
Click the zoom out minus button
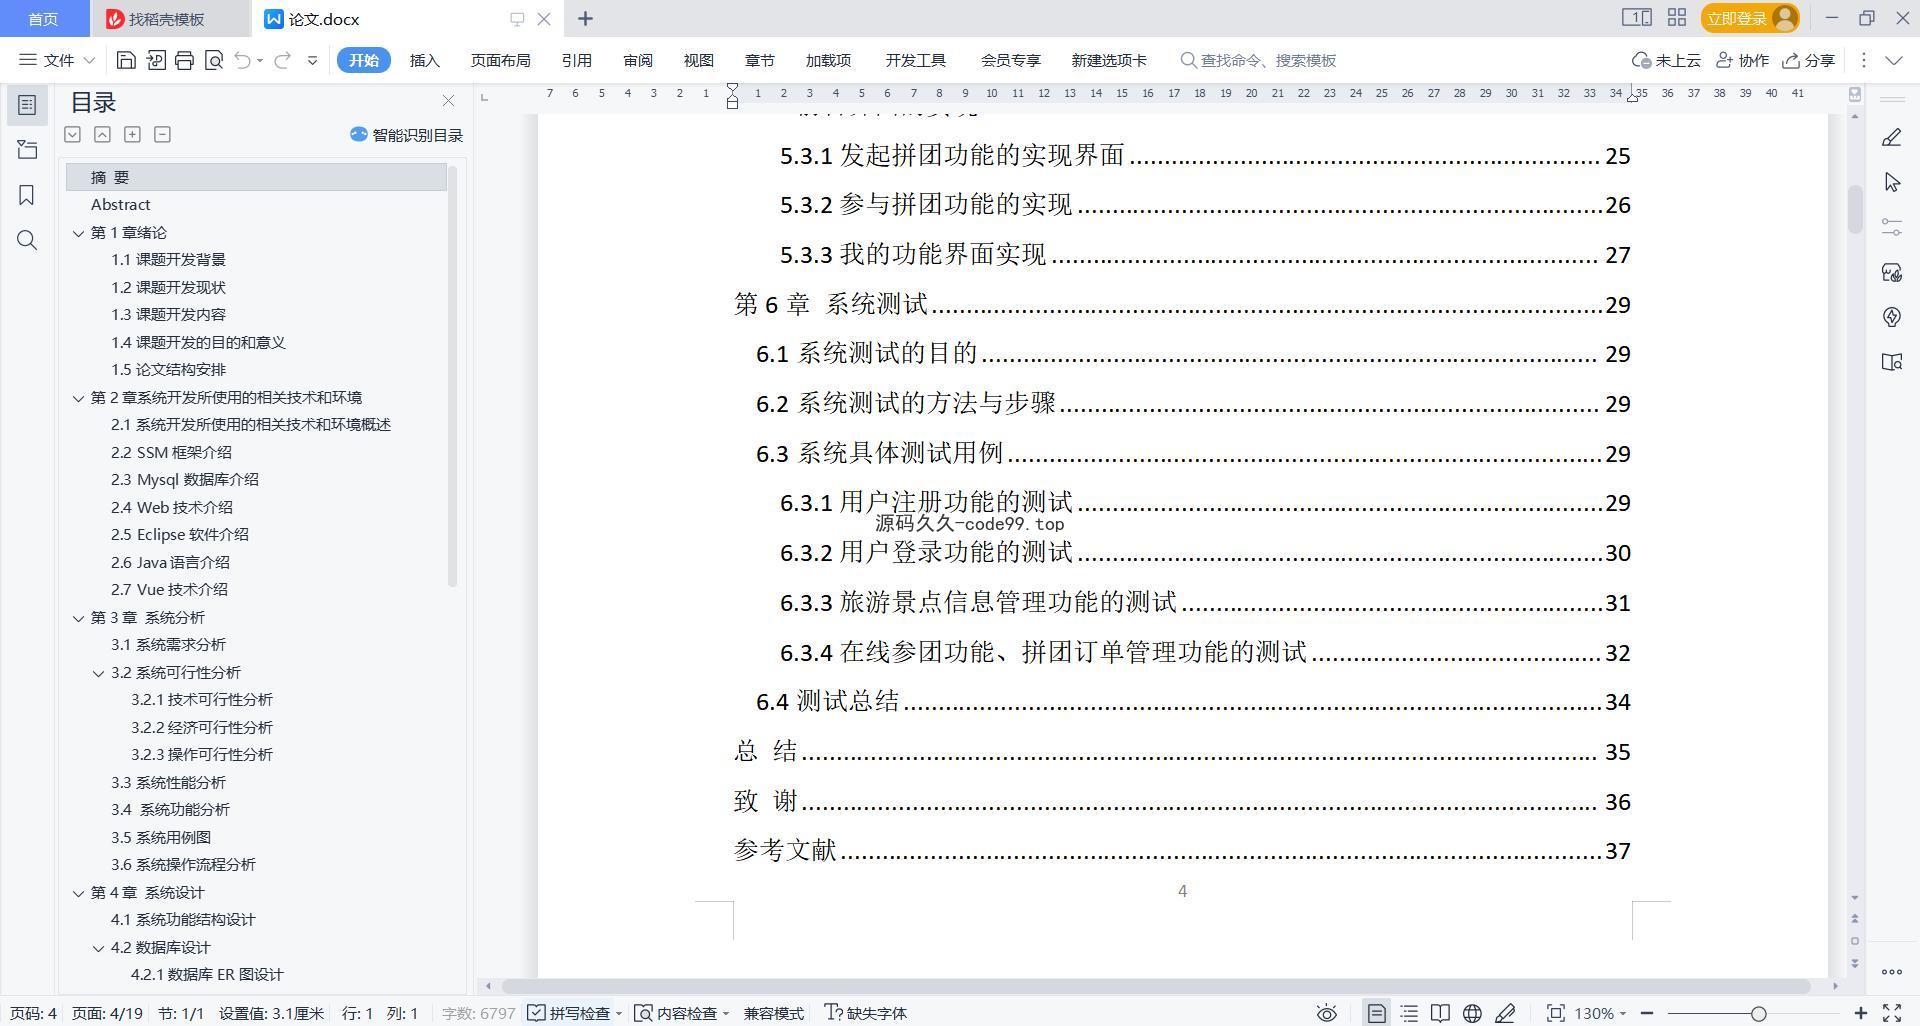pos(1646,1013)
